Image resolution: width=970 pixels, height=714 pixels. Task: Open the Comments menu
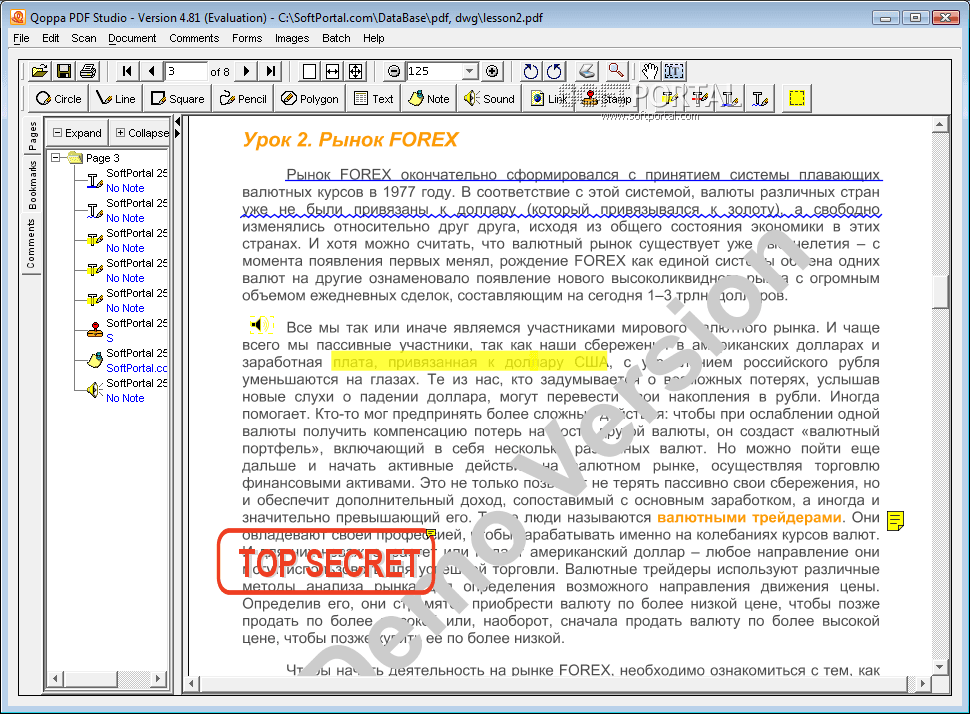click(194, 38)
